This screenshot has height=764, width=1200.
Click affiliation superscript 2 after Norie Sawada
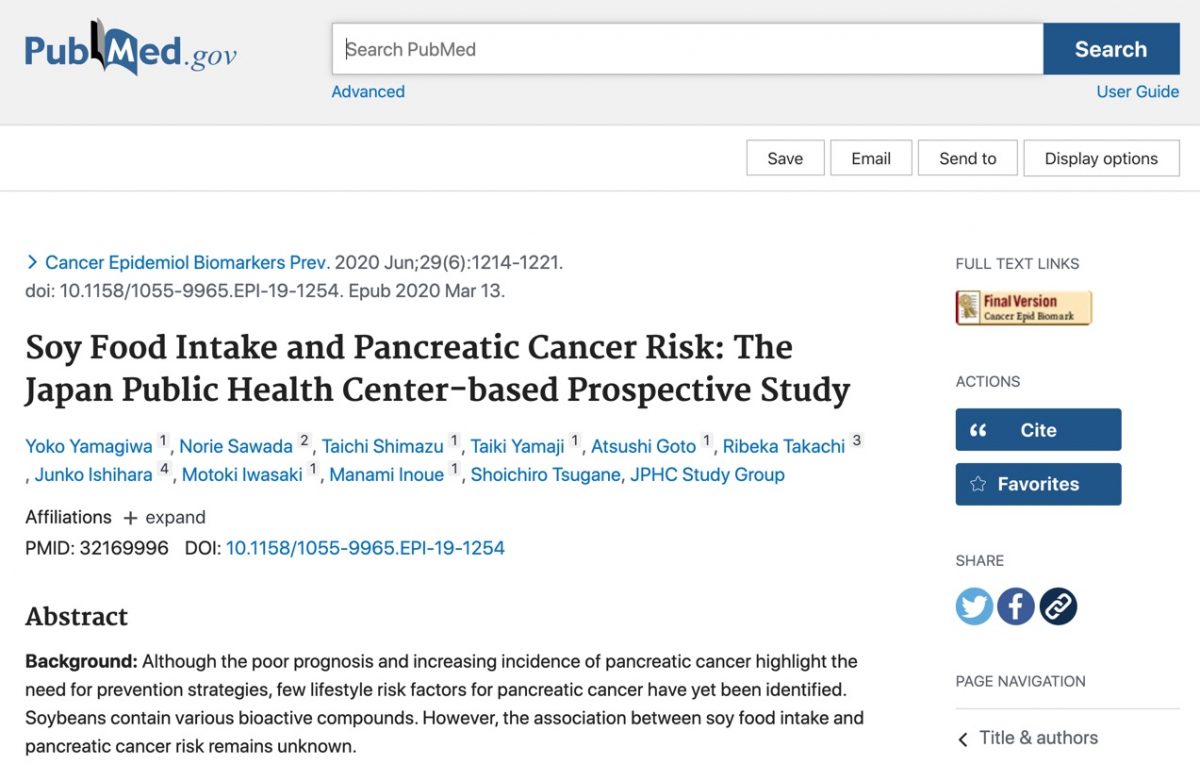click(x=304, y=442)
